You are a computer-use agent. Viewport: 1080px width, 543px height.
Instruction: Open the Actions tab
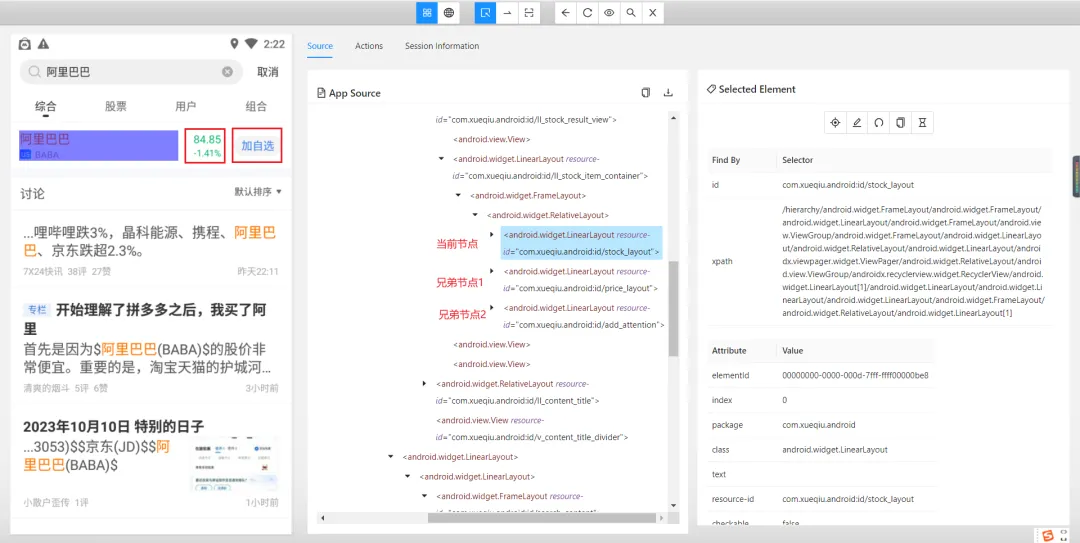368,46
